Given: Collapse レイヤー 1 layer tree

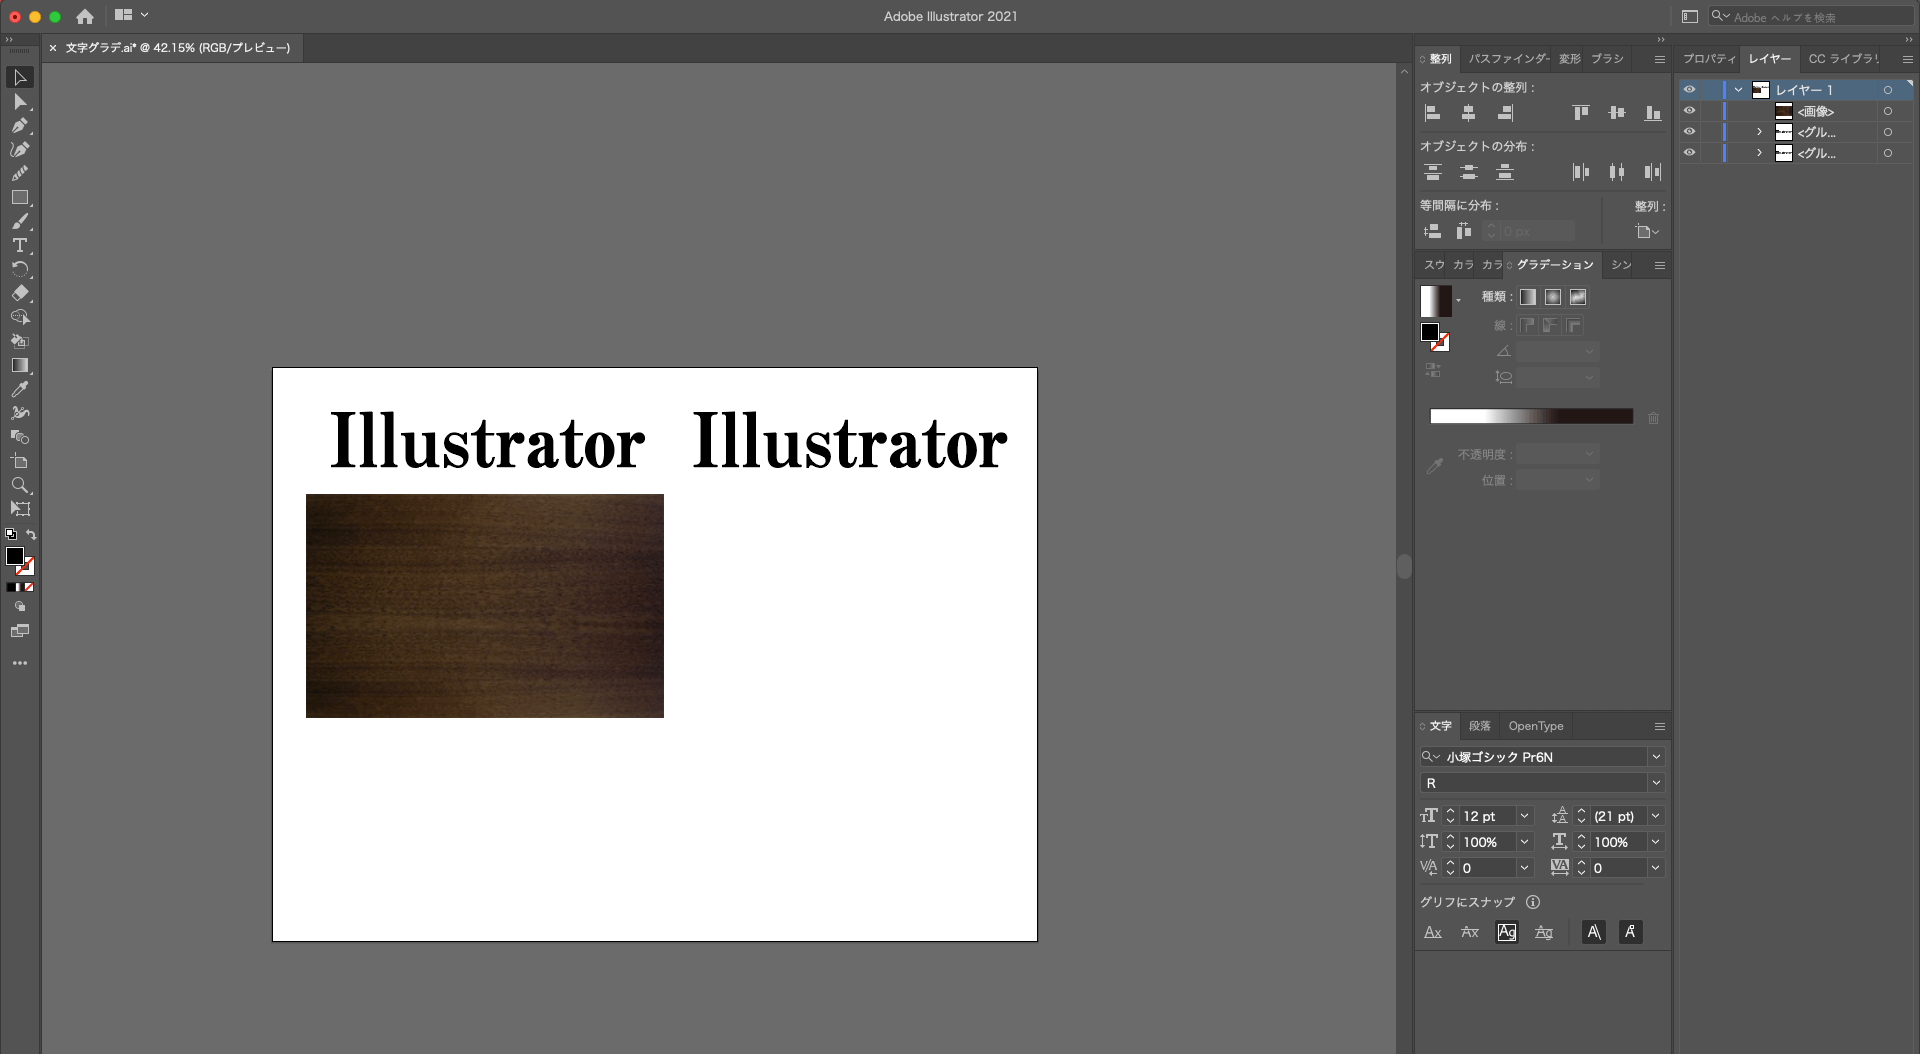Looking at the screenshot, I should (x=1739, y=90).
